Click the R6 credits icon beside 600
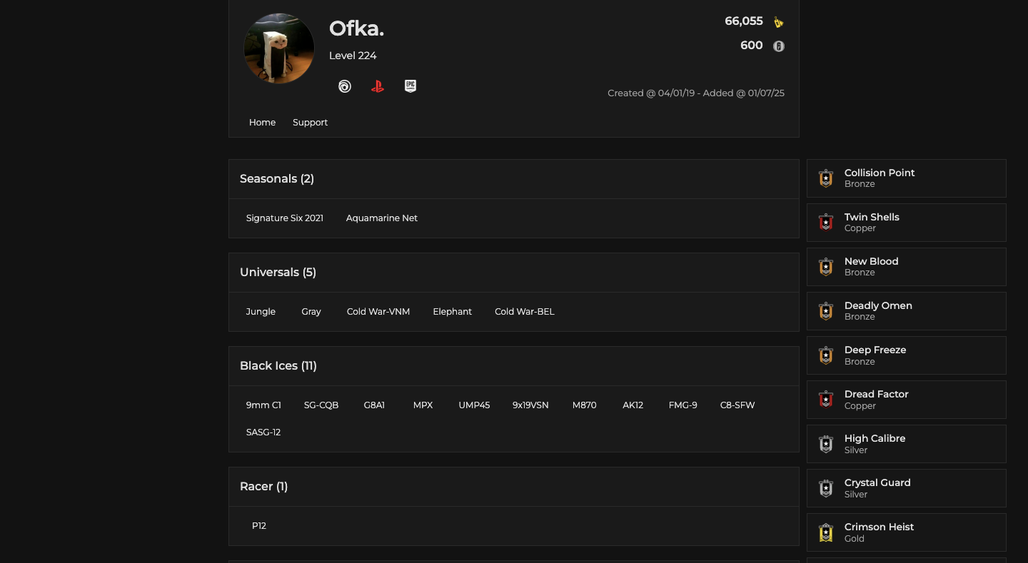Image resolution: width=1028 pixels, height=563 pixels. pos(778,46)
